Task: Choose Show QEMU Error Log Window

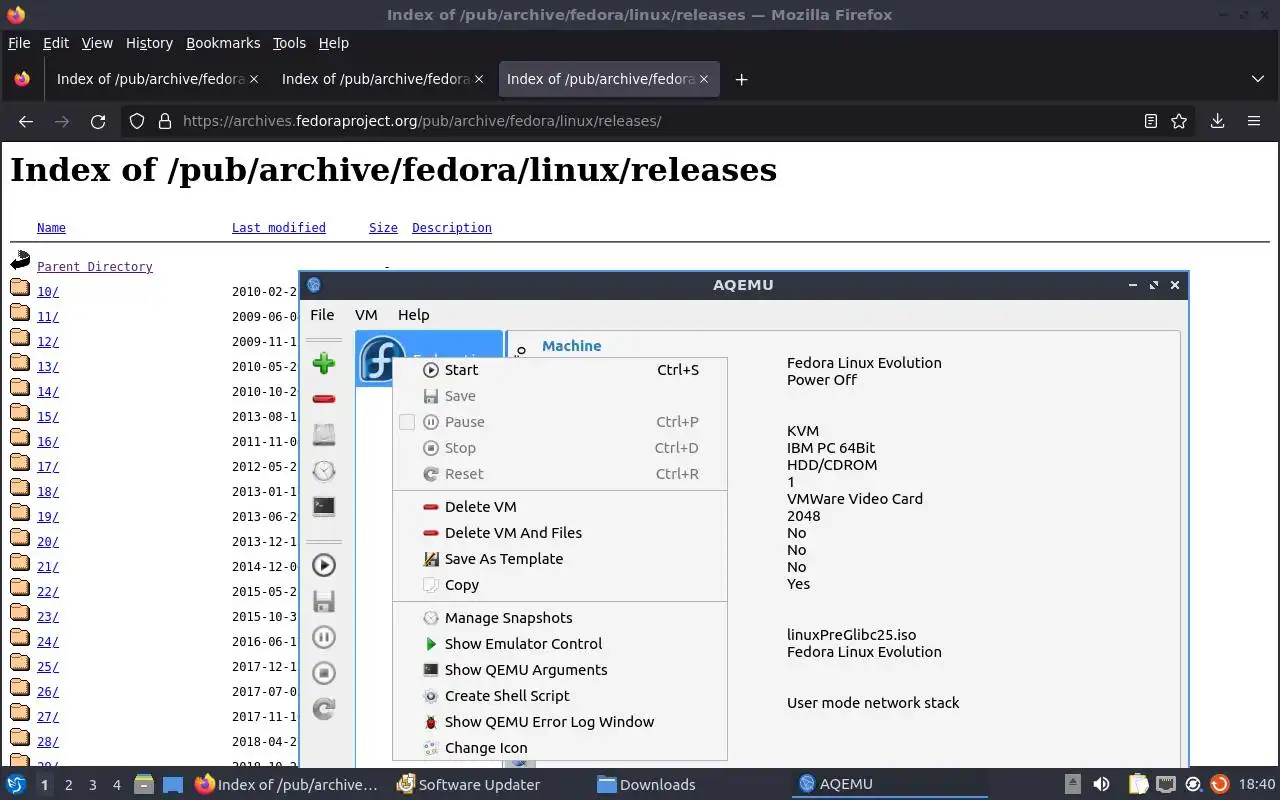Action: [560, 722]
